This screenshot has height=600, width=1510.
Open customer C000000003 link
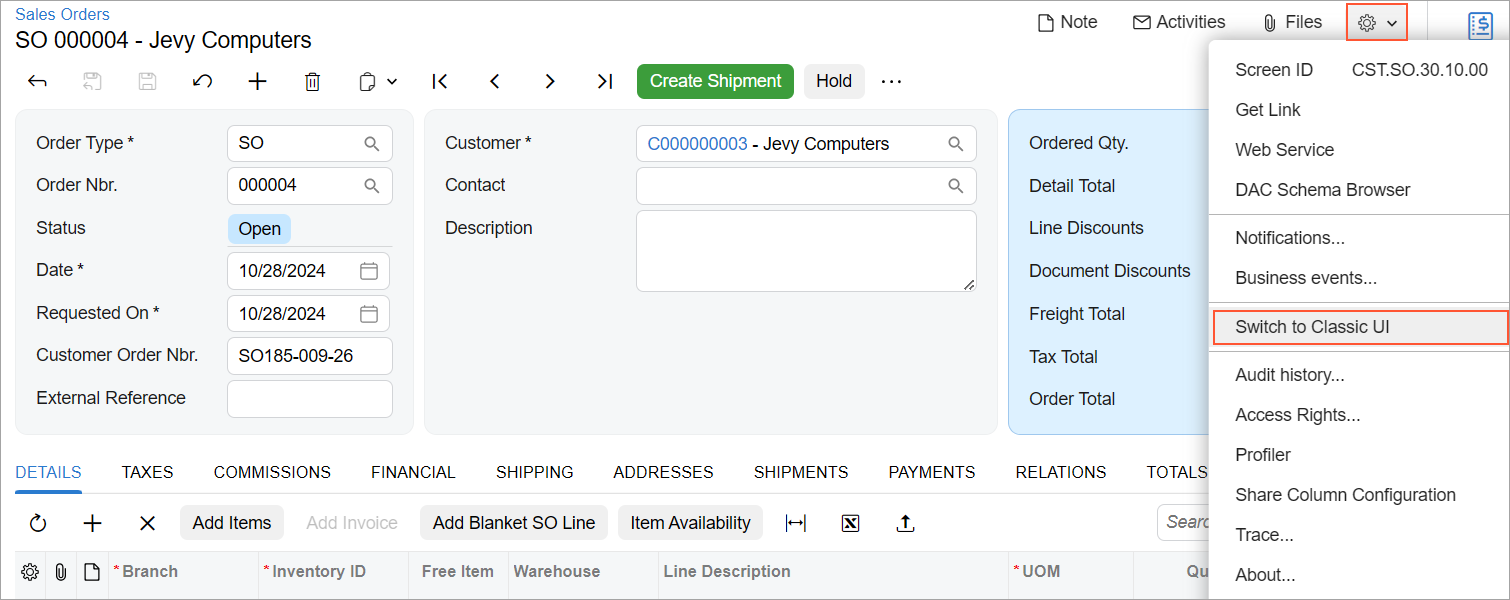[697, 144]
